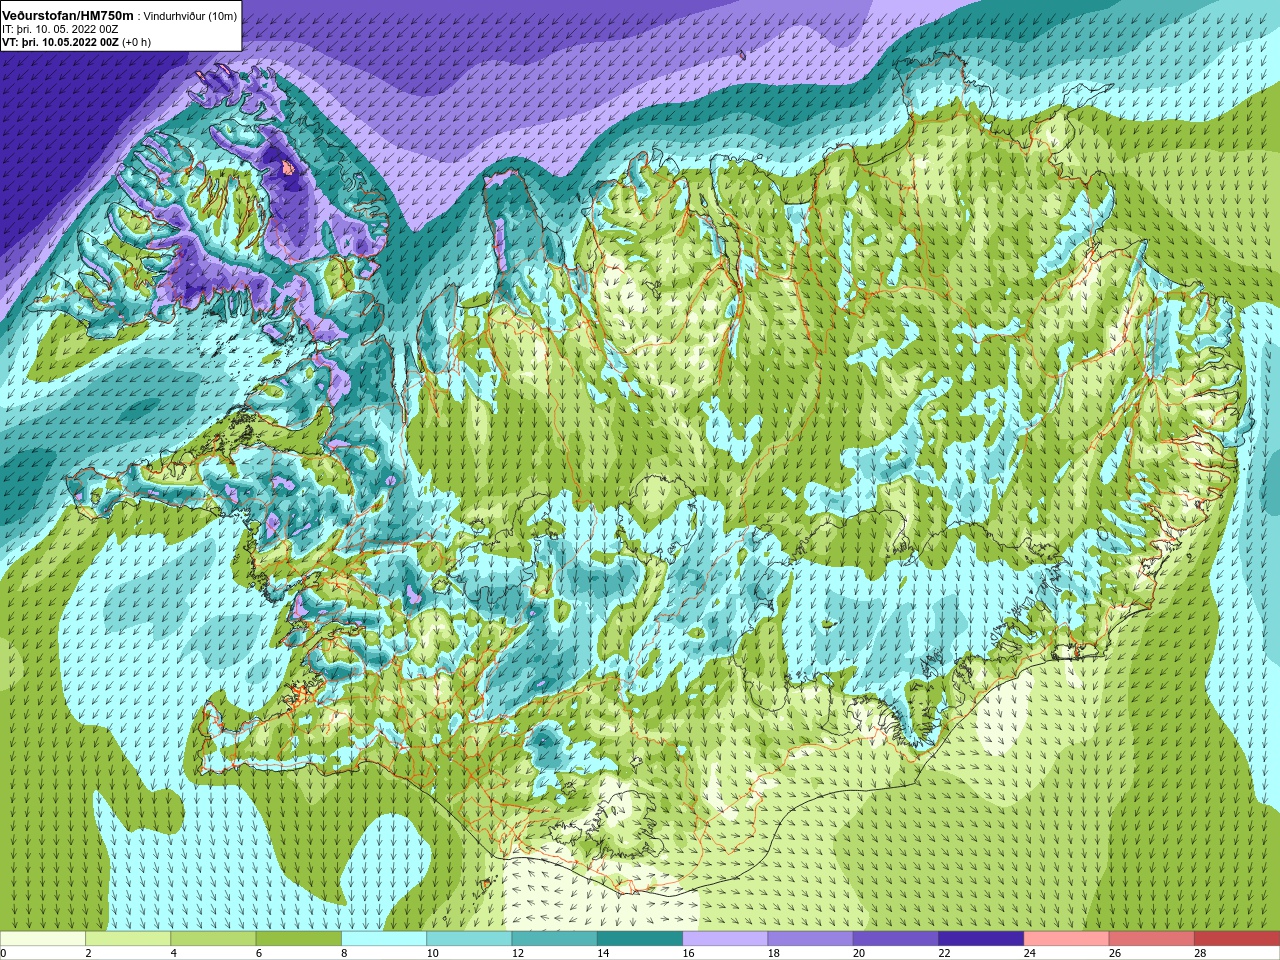Click the 'IT: þri. 10. 05. 2022 00Z' line
Screen dimensions: 1280x960
point(62,29)
